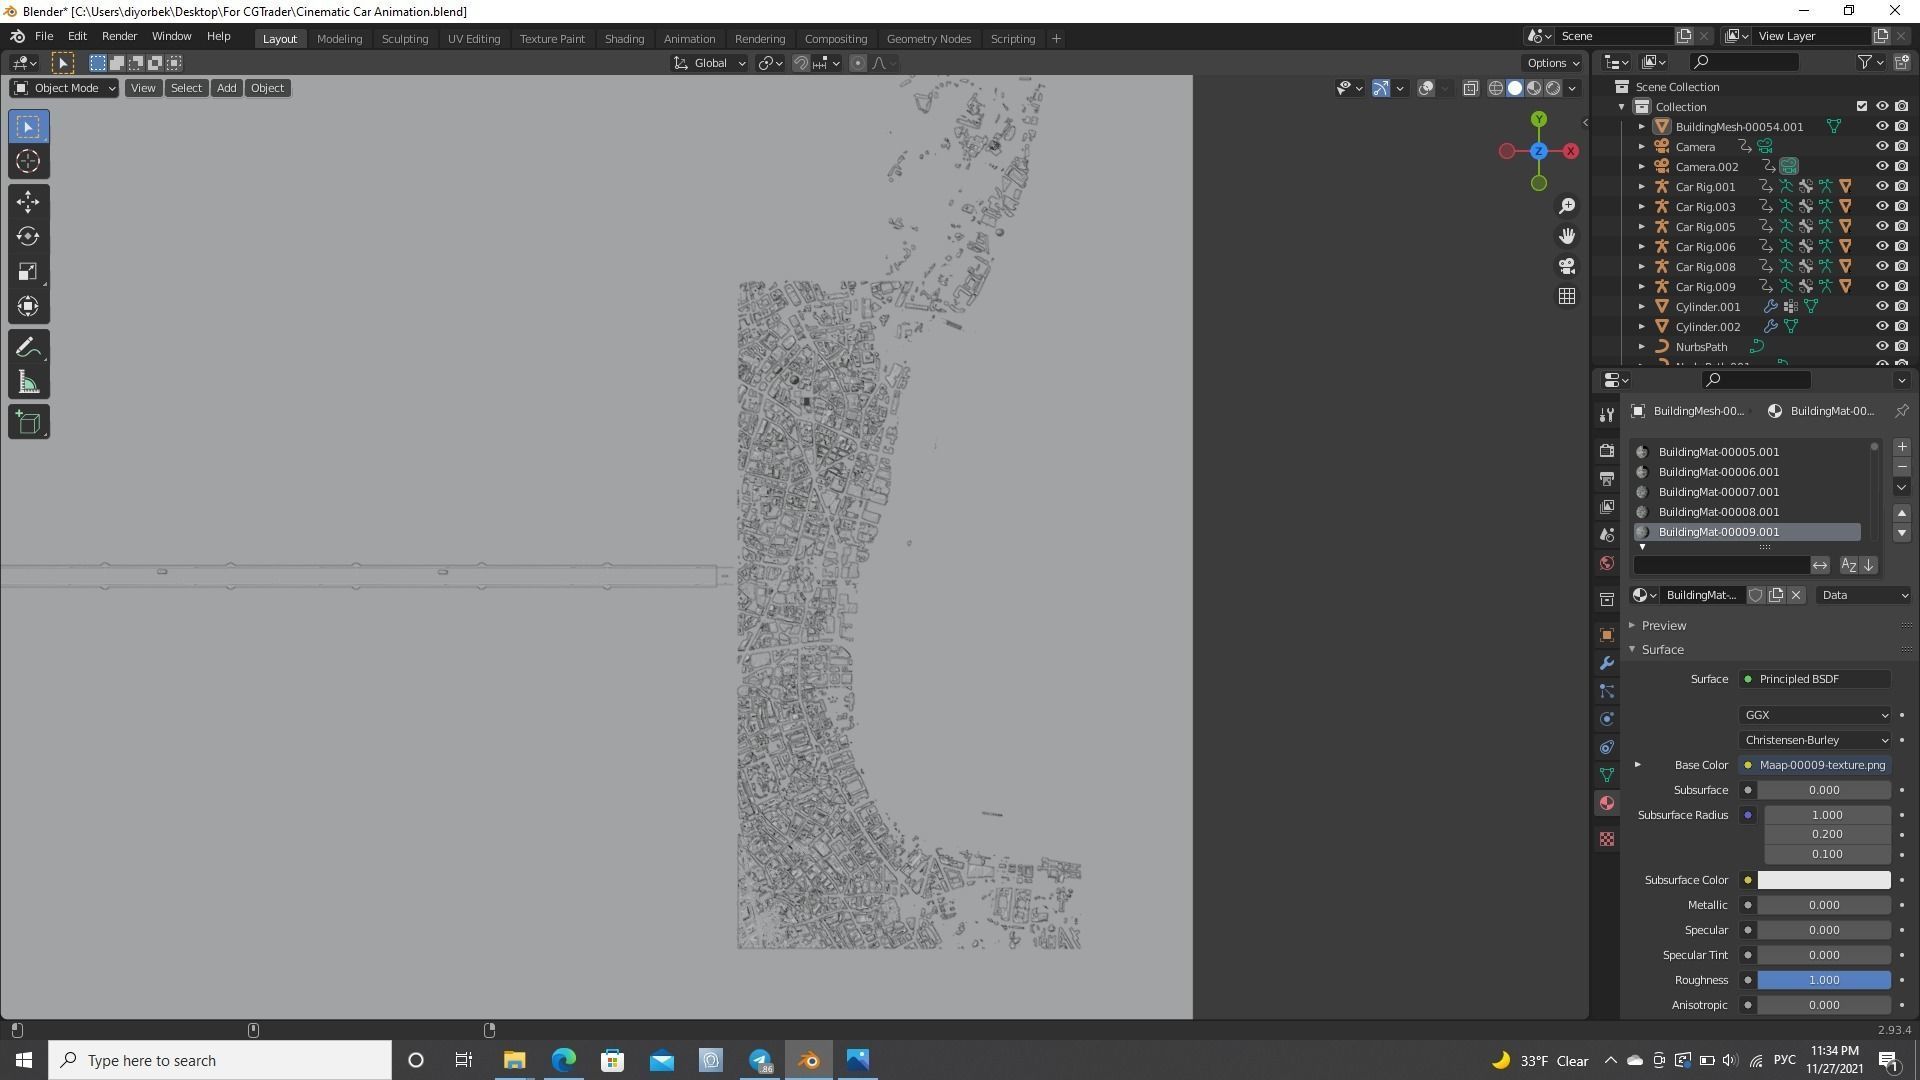Select the Rotate tool

point(28,237)
